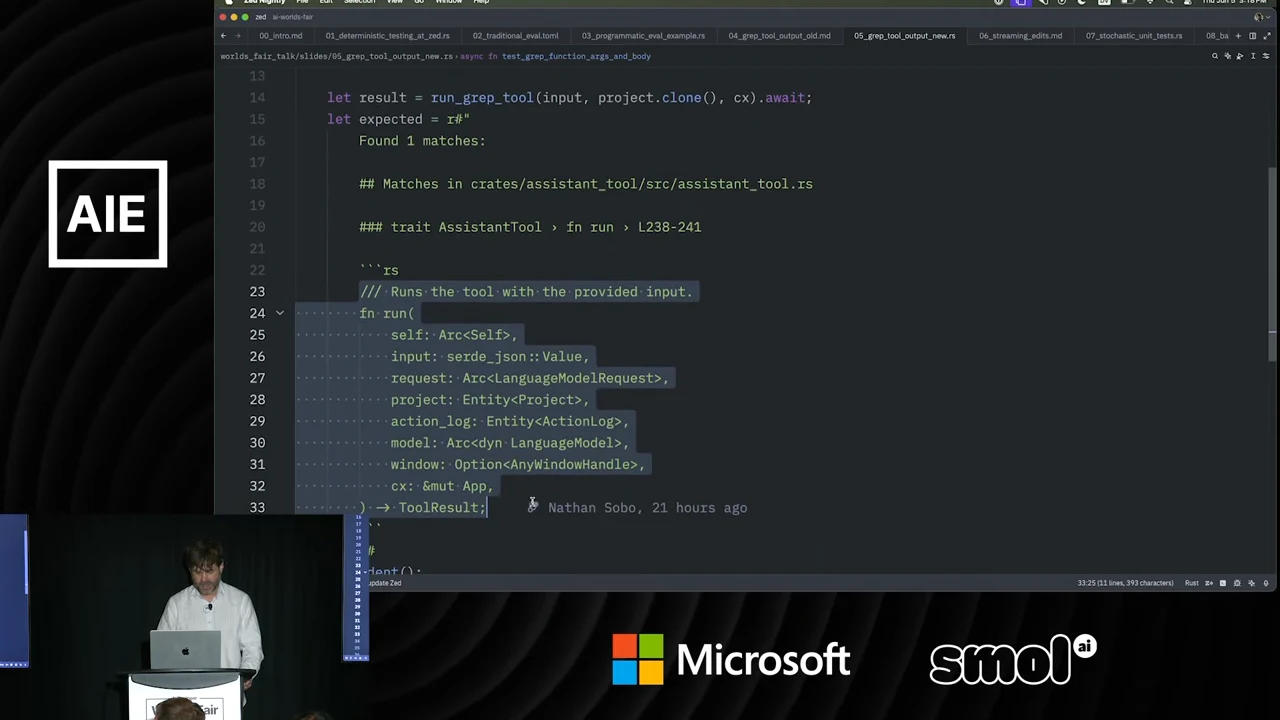Click the zoom pane icon right of split icon
This screenshot has width=1280, height=720.
tap(1265, 36)
